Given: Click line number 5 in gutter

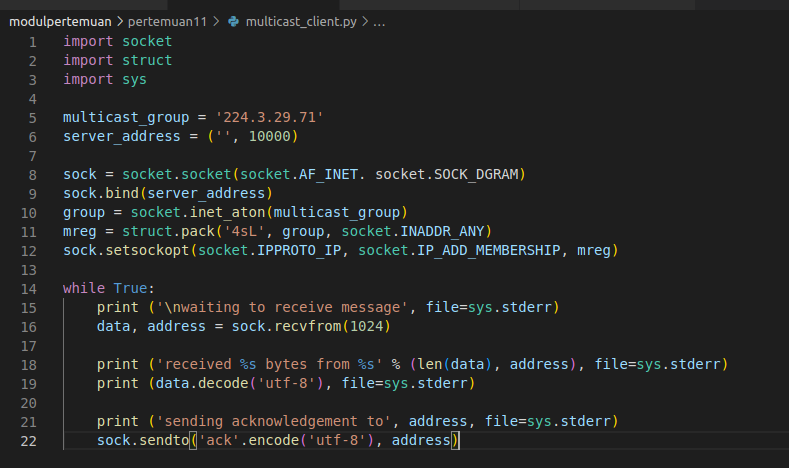Looking at the screenshot, I should [33, 118].
